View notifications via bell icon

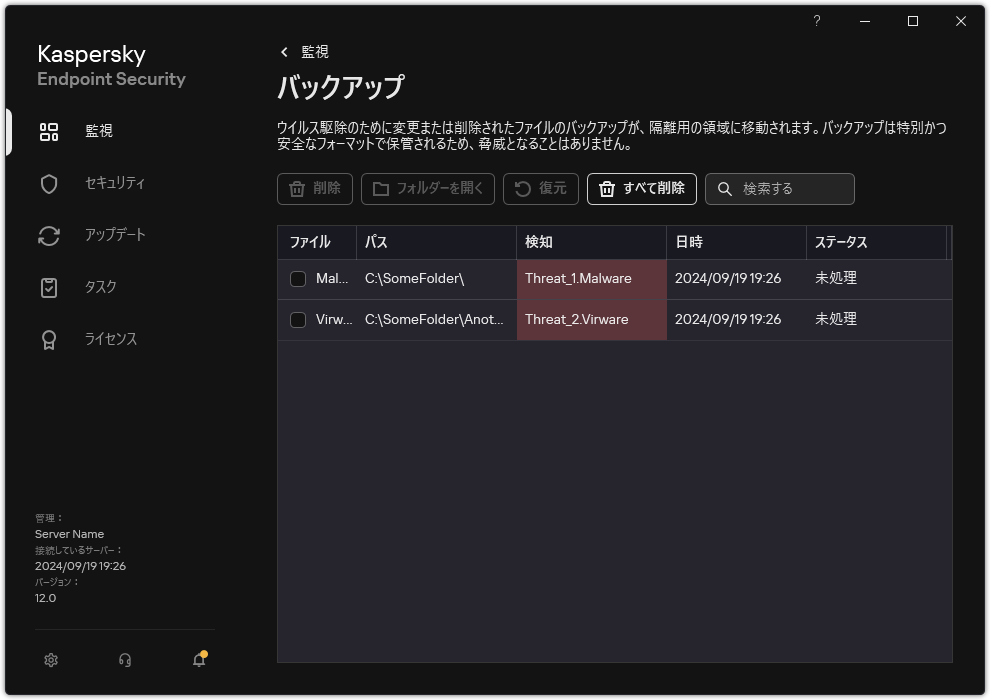198,660
